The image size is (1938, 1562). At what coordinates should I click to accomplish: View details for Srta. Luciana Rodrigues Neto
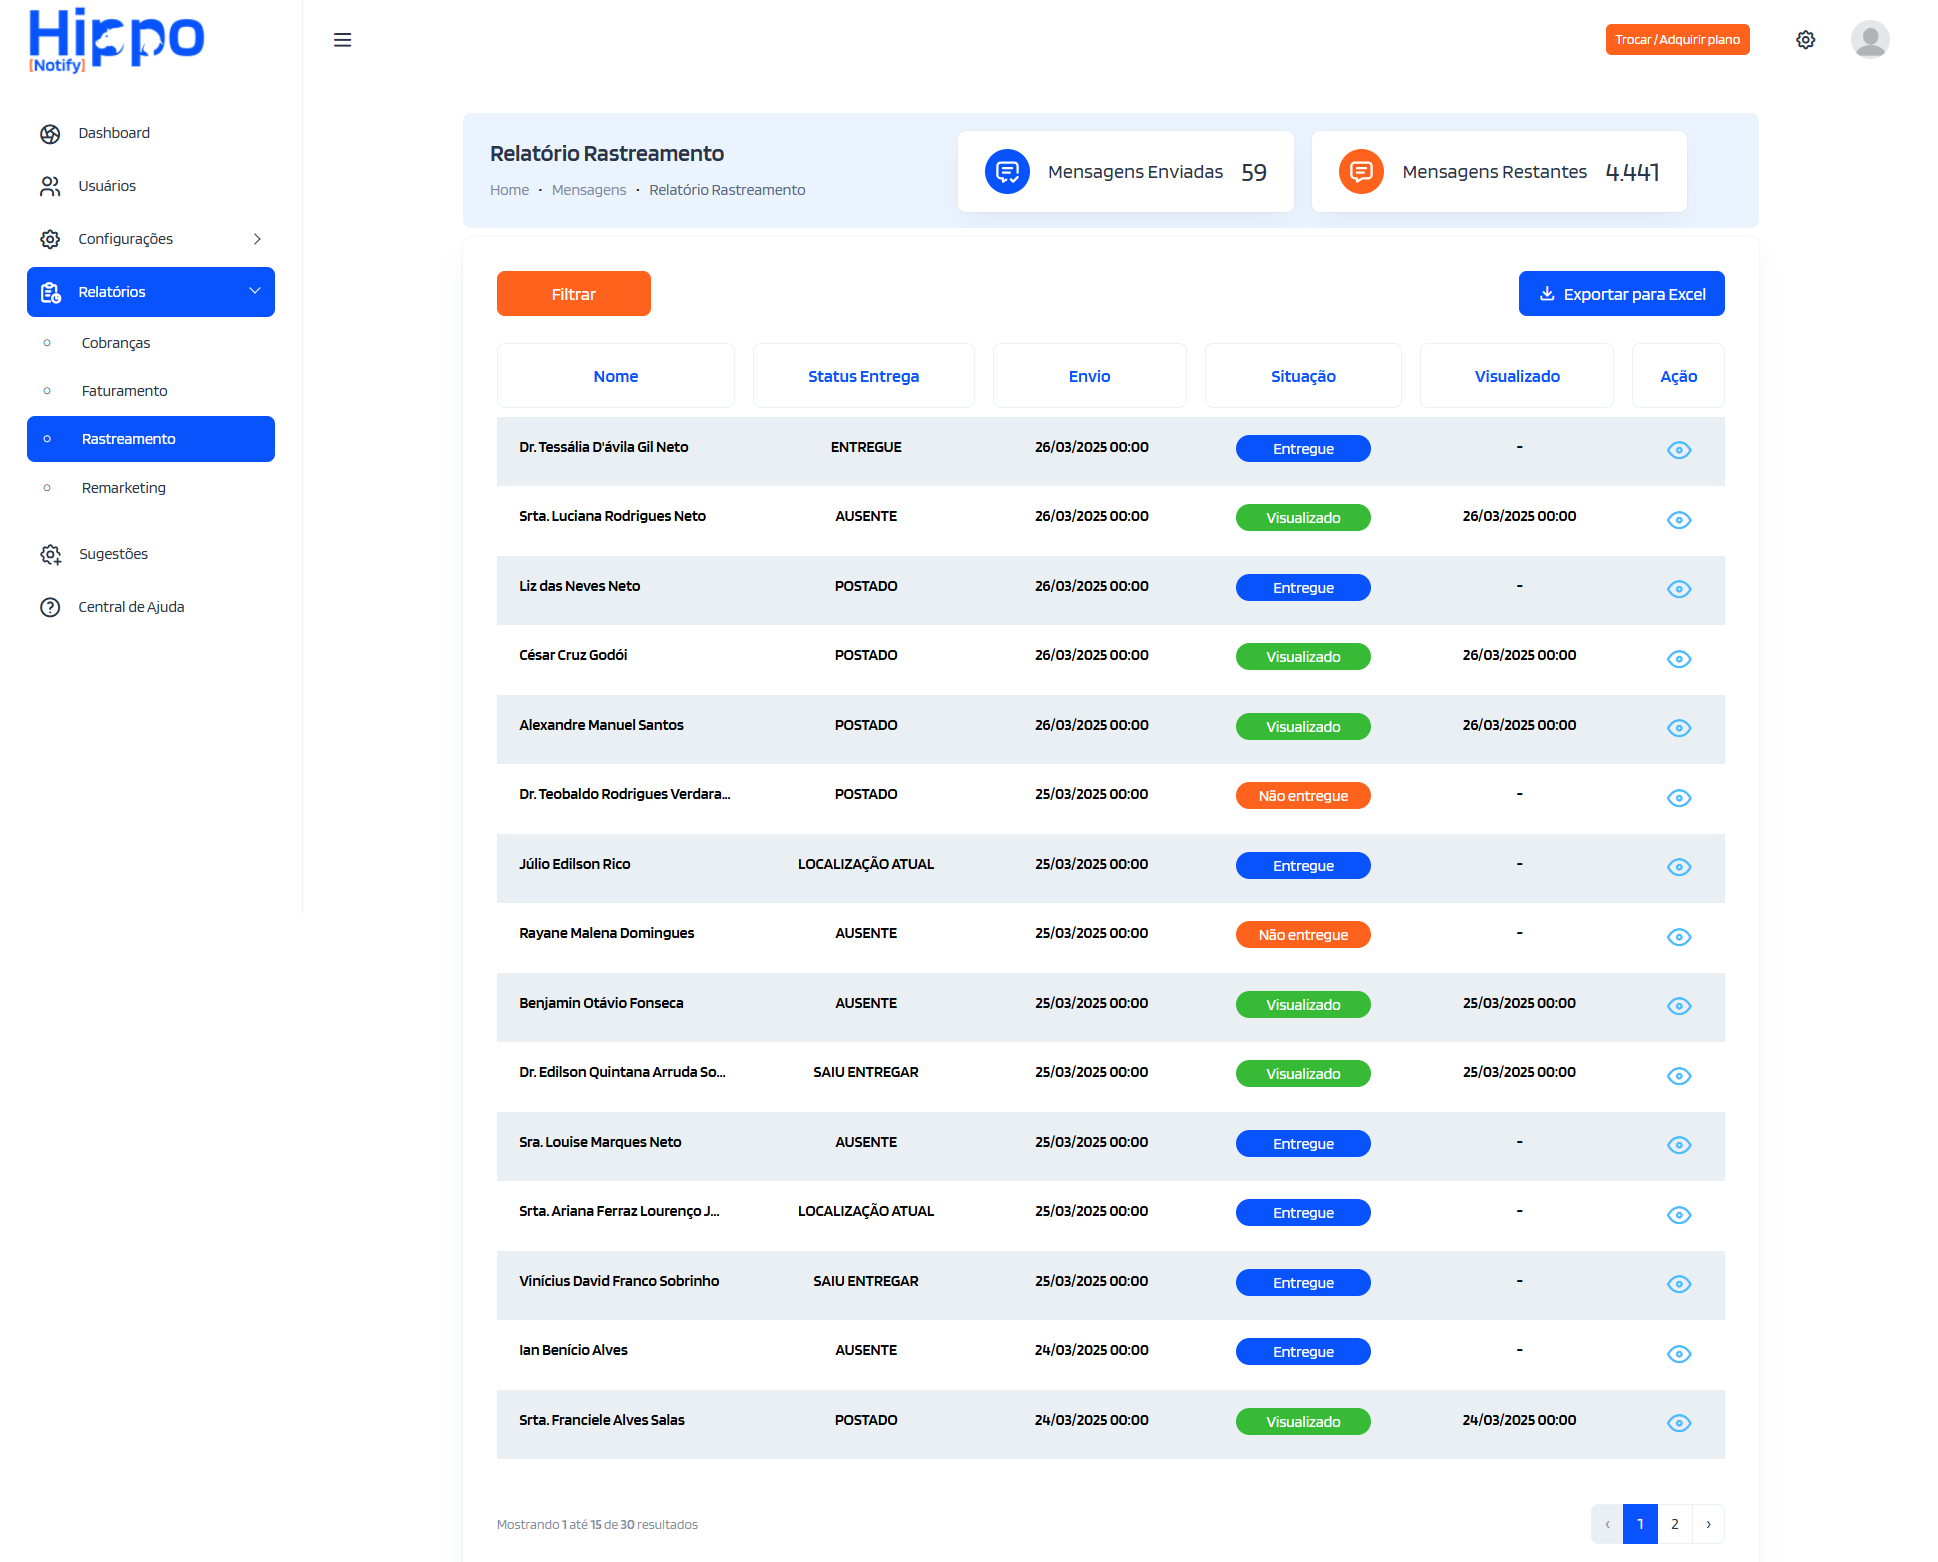(1679, 519)
